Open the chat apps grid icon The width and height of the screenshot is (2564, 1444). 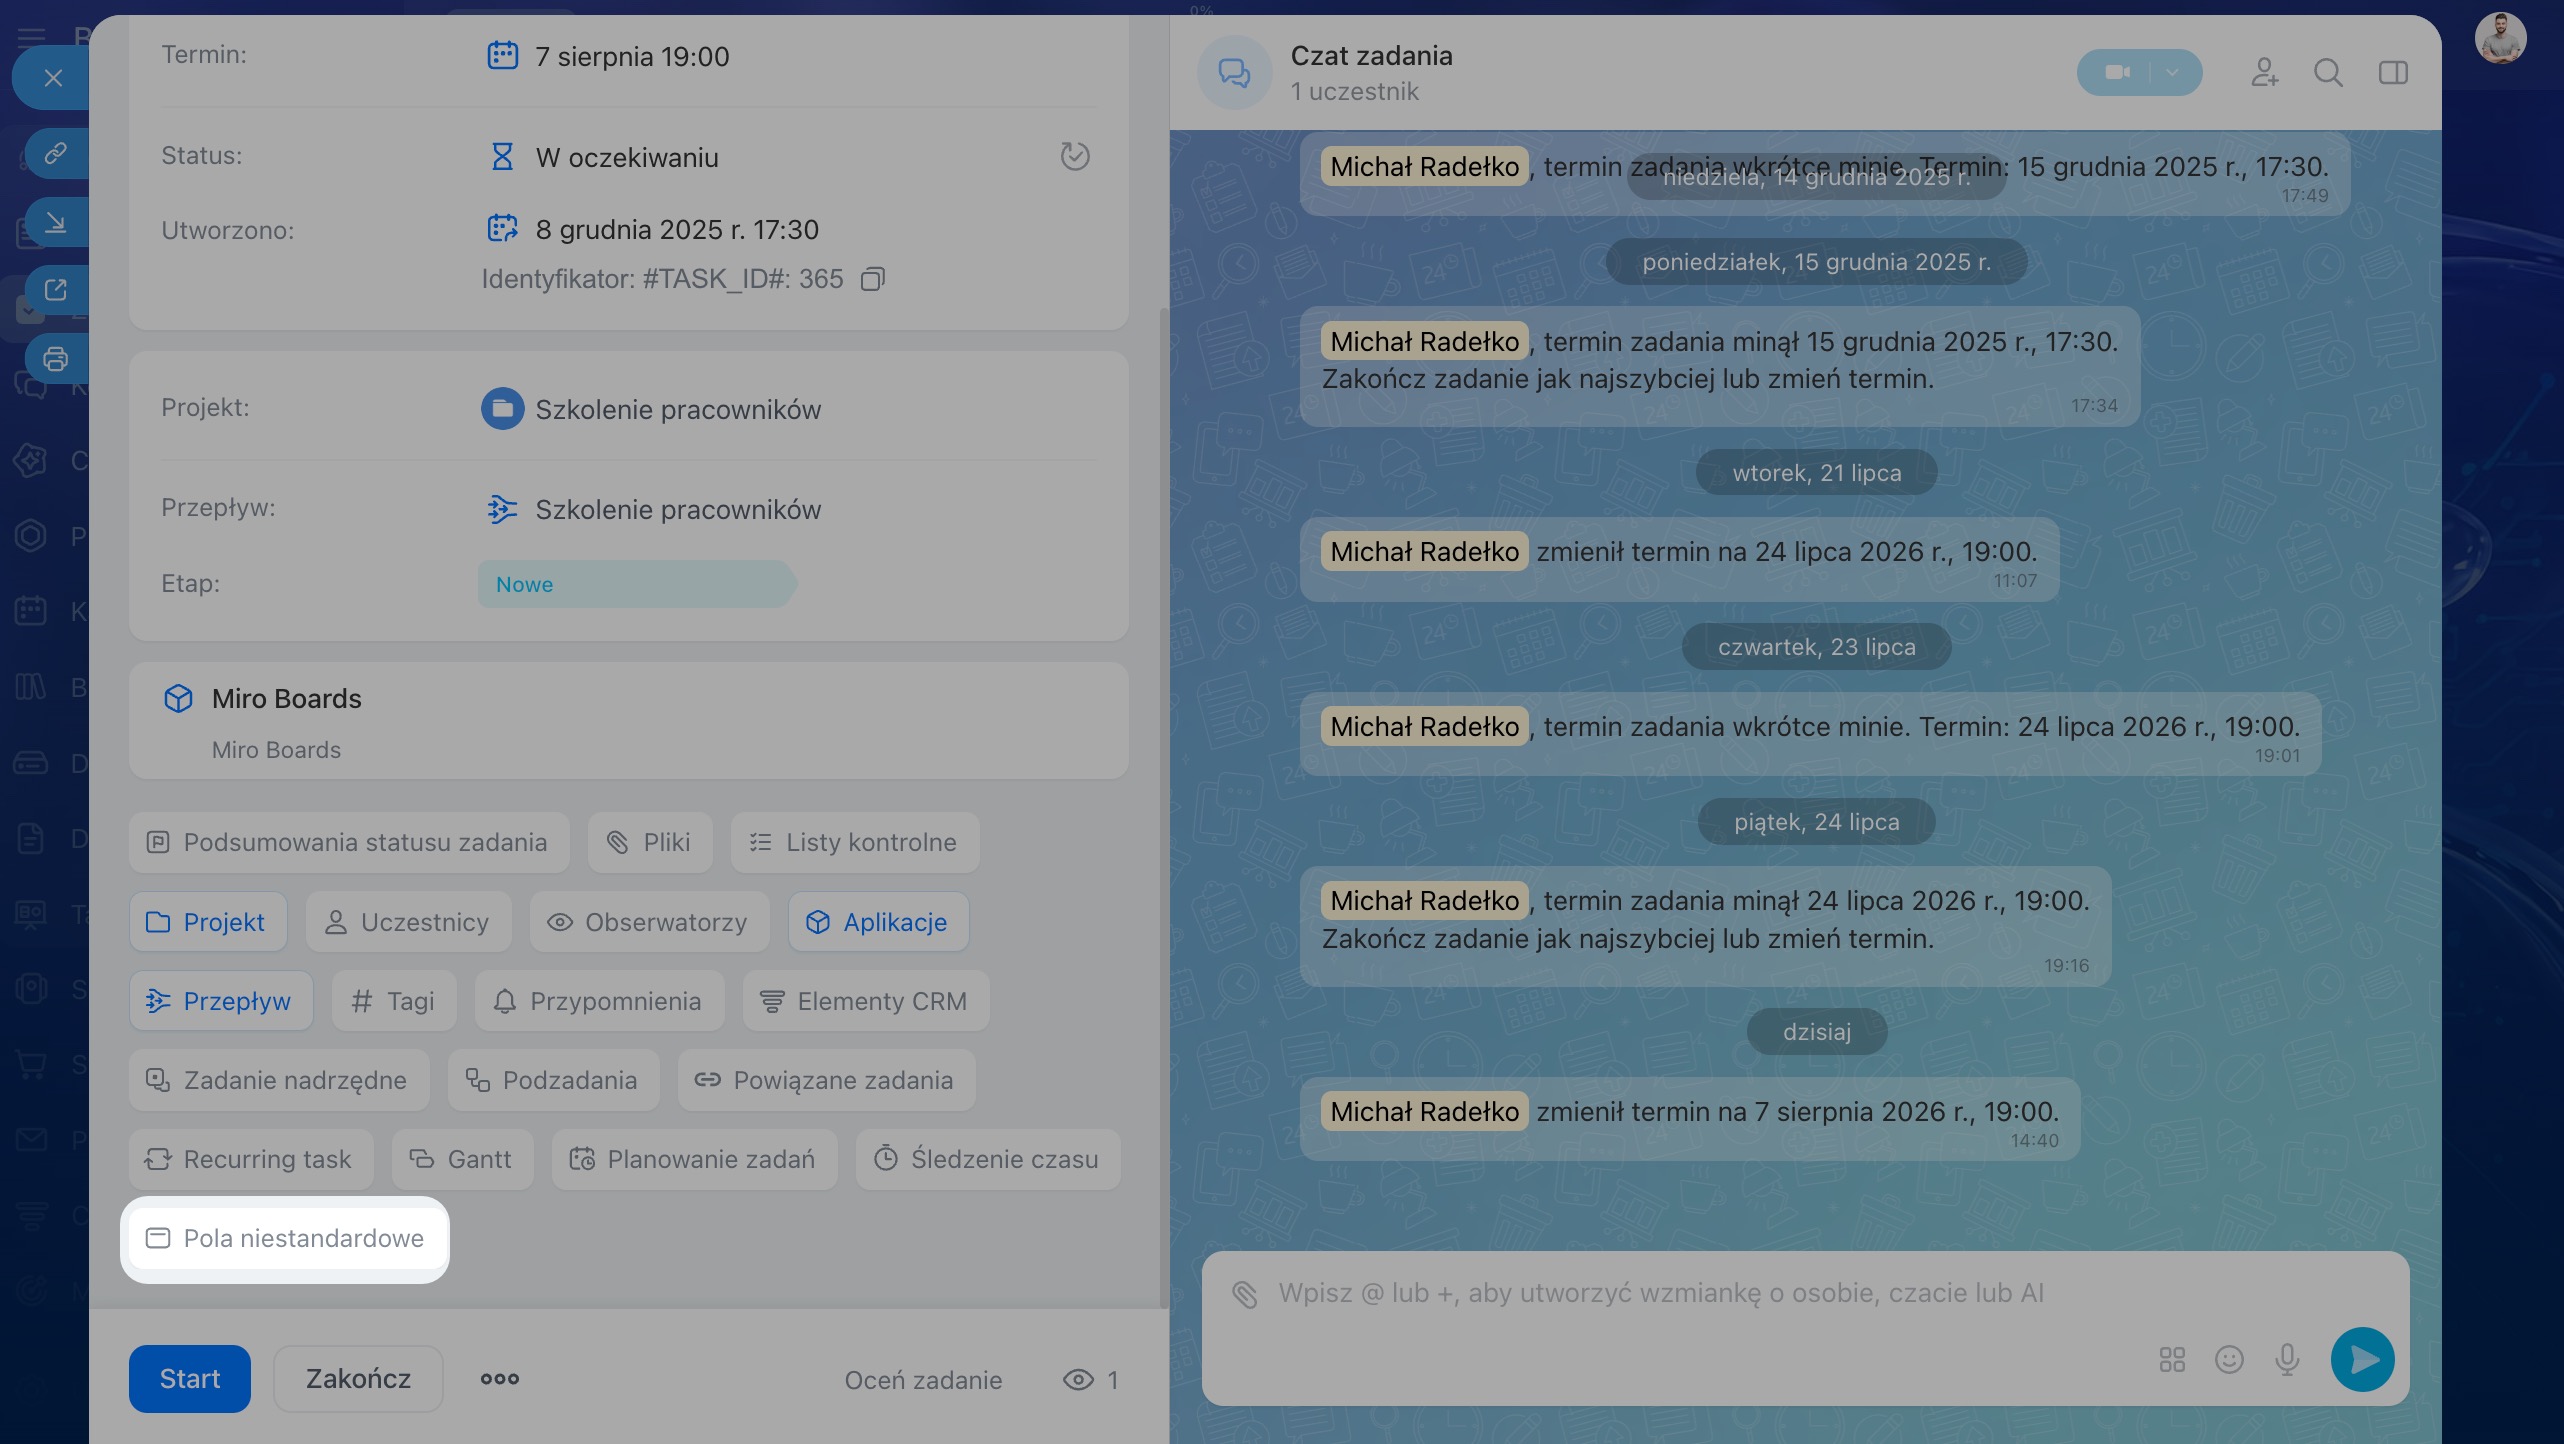tap(2172, 1359)
